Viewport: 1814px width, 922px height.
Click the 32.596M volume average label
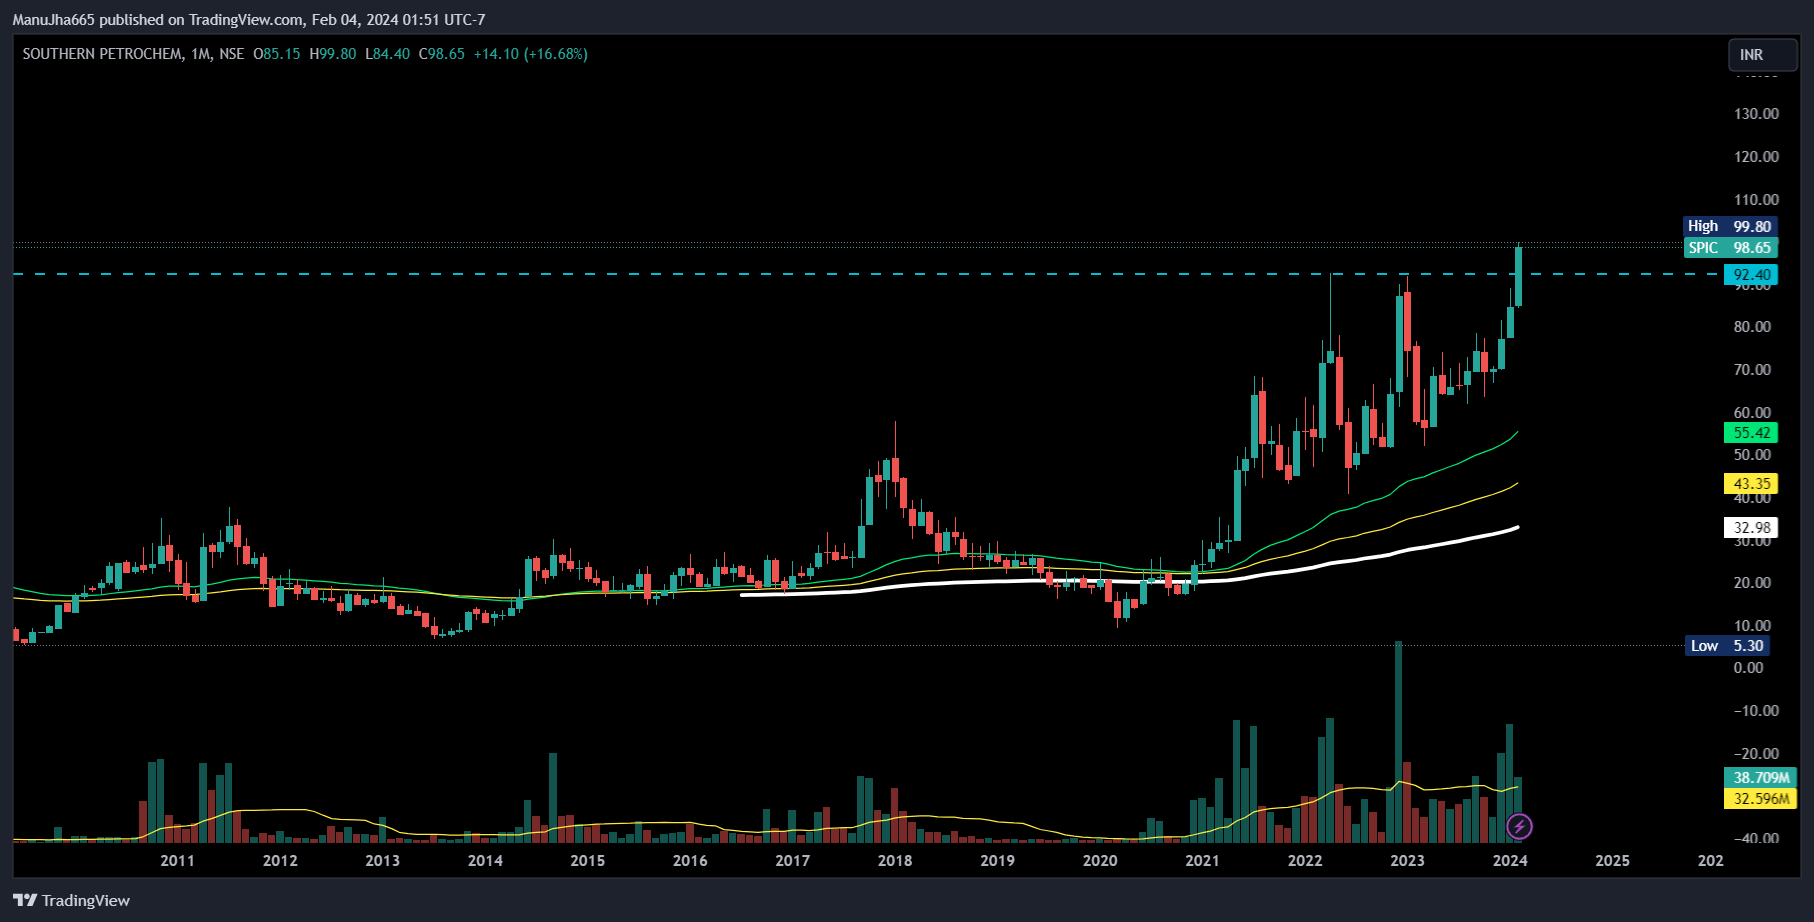(x=1761, y=799)
